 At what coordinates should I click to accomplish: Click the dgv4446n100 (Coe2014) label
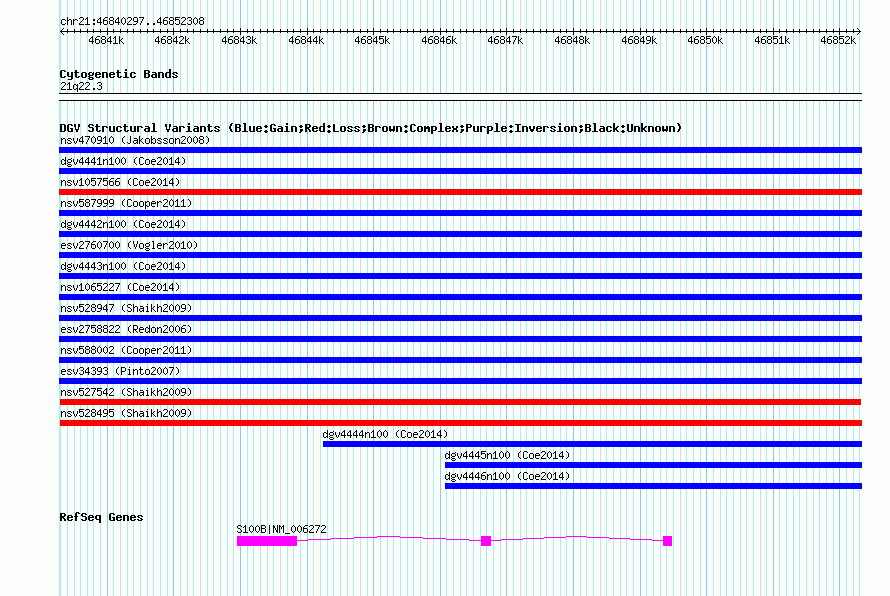point(507,476)
